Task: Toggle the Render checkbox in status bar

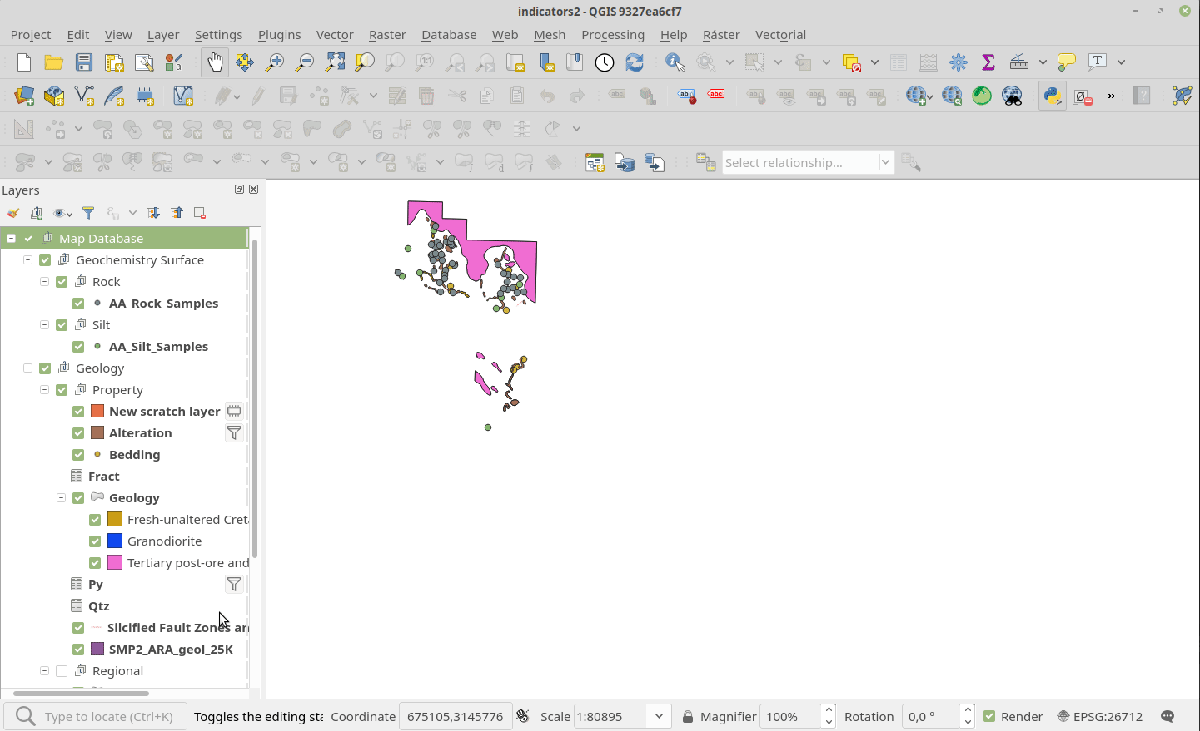Action: pos(989,716)
